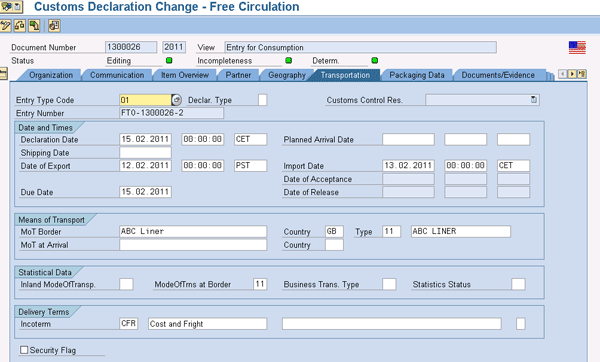Open the Item Overview tab
The image size is (600, 362).
coord(185,75)
